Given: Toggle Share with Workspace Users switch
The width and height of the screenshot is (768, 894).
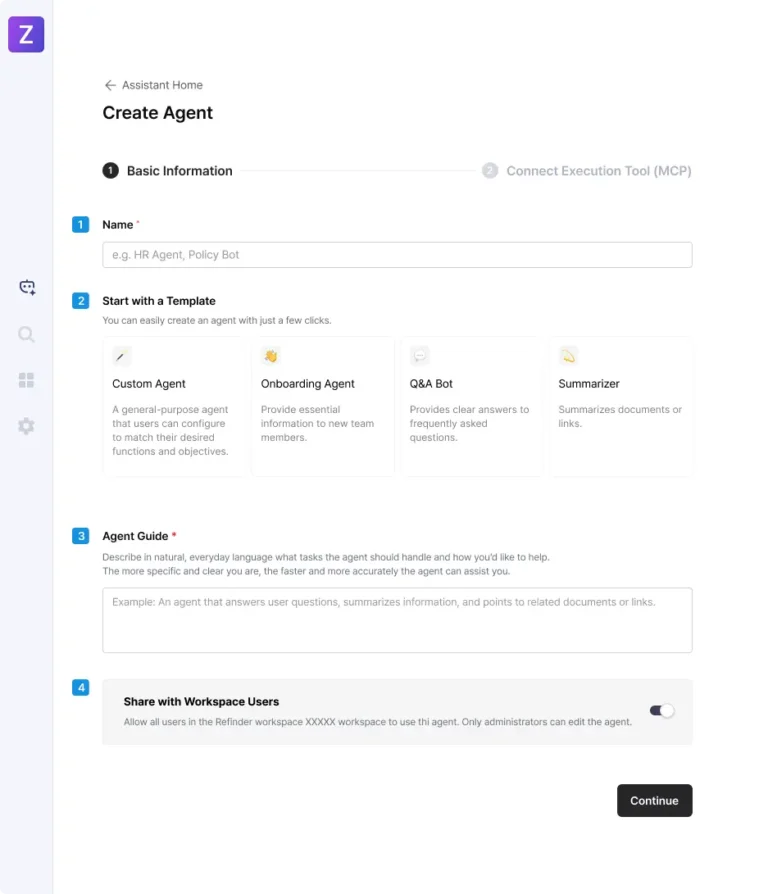Looking at the screenshot, I should pos(662,711).
